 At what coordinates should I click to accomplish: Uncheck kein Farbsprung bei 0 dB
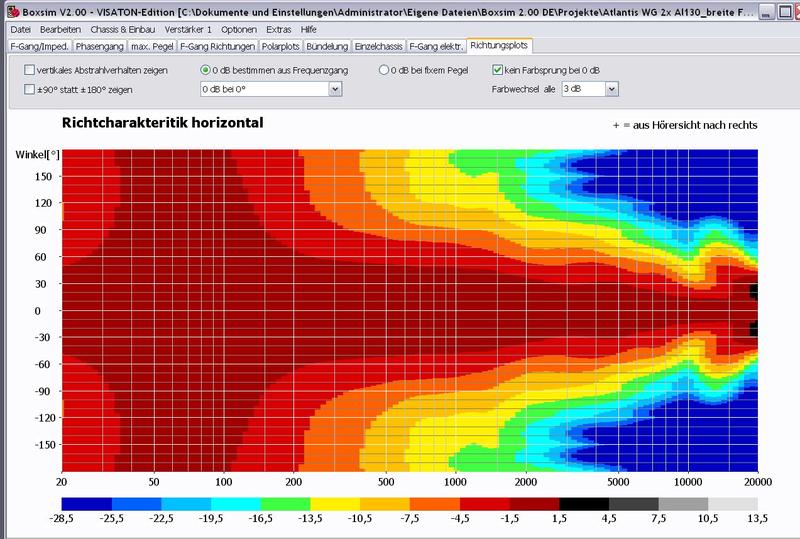click(x=498, y=71)
